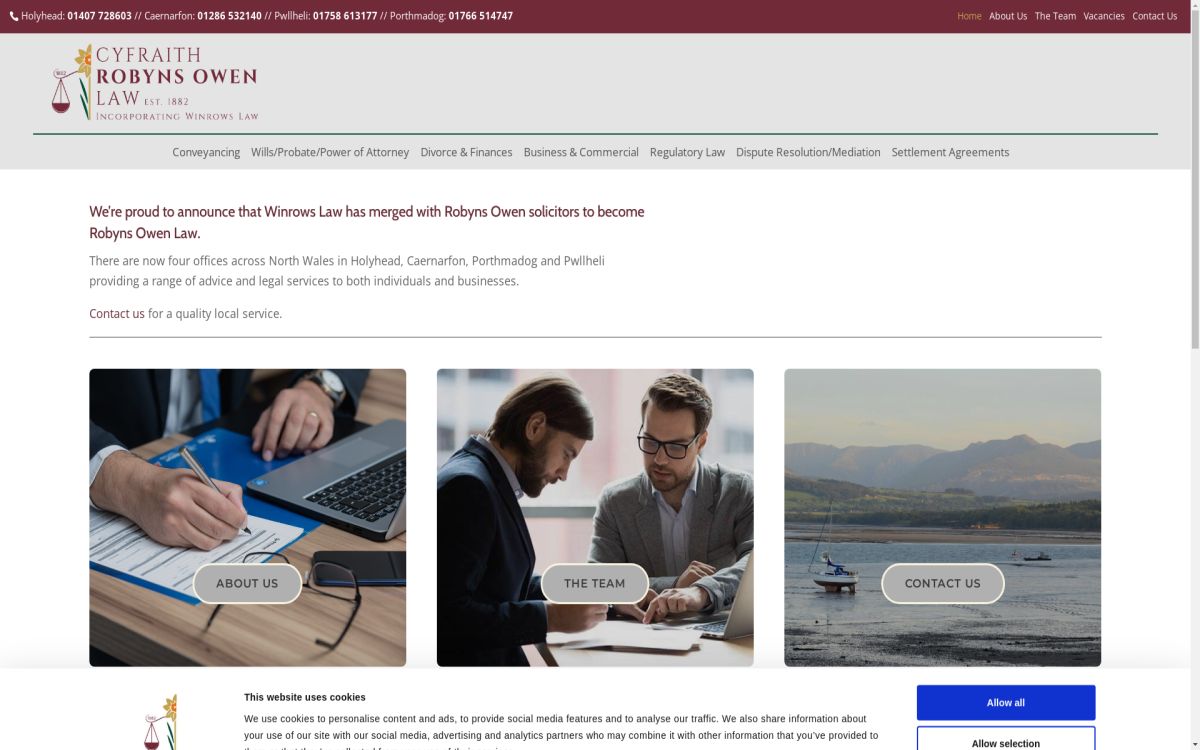Click the inline 'Contact us' text link

(x=117, y=313)
